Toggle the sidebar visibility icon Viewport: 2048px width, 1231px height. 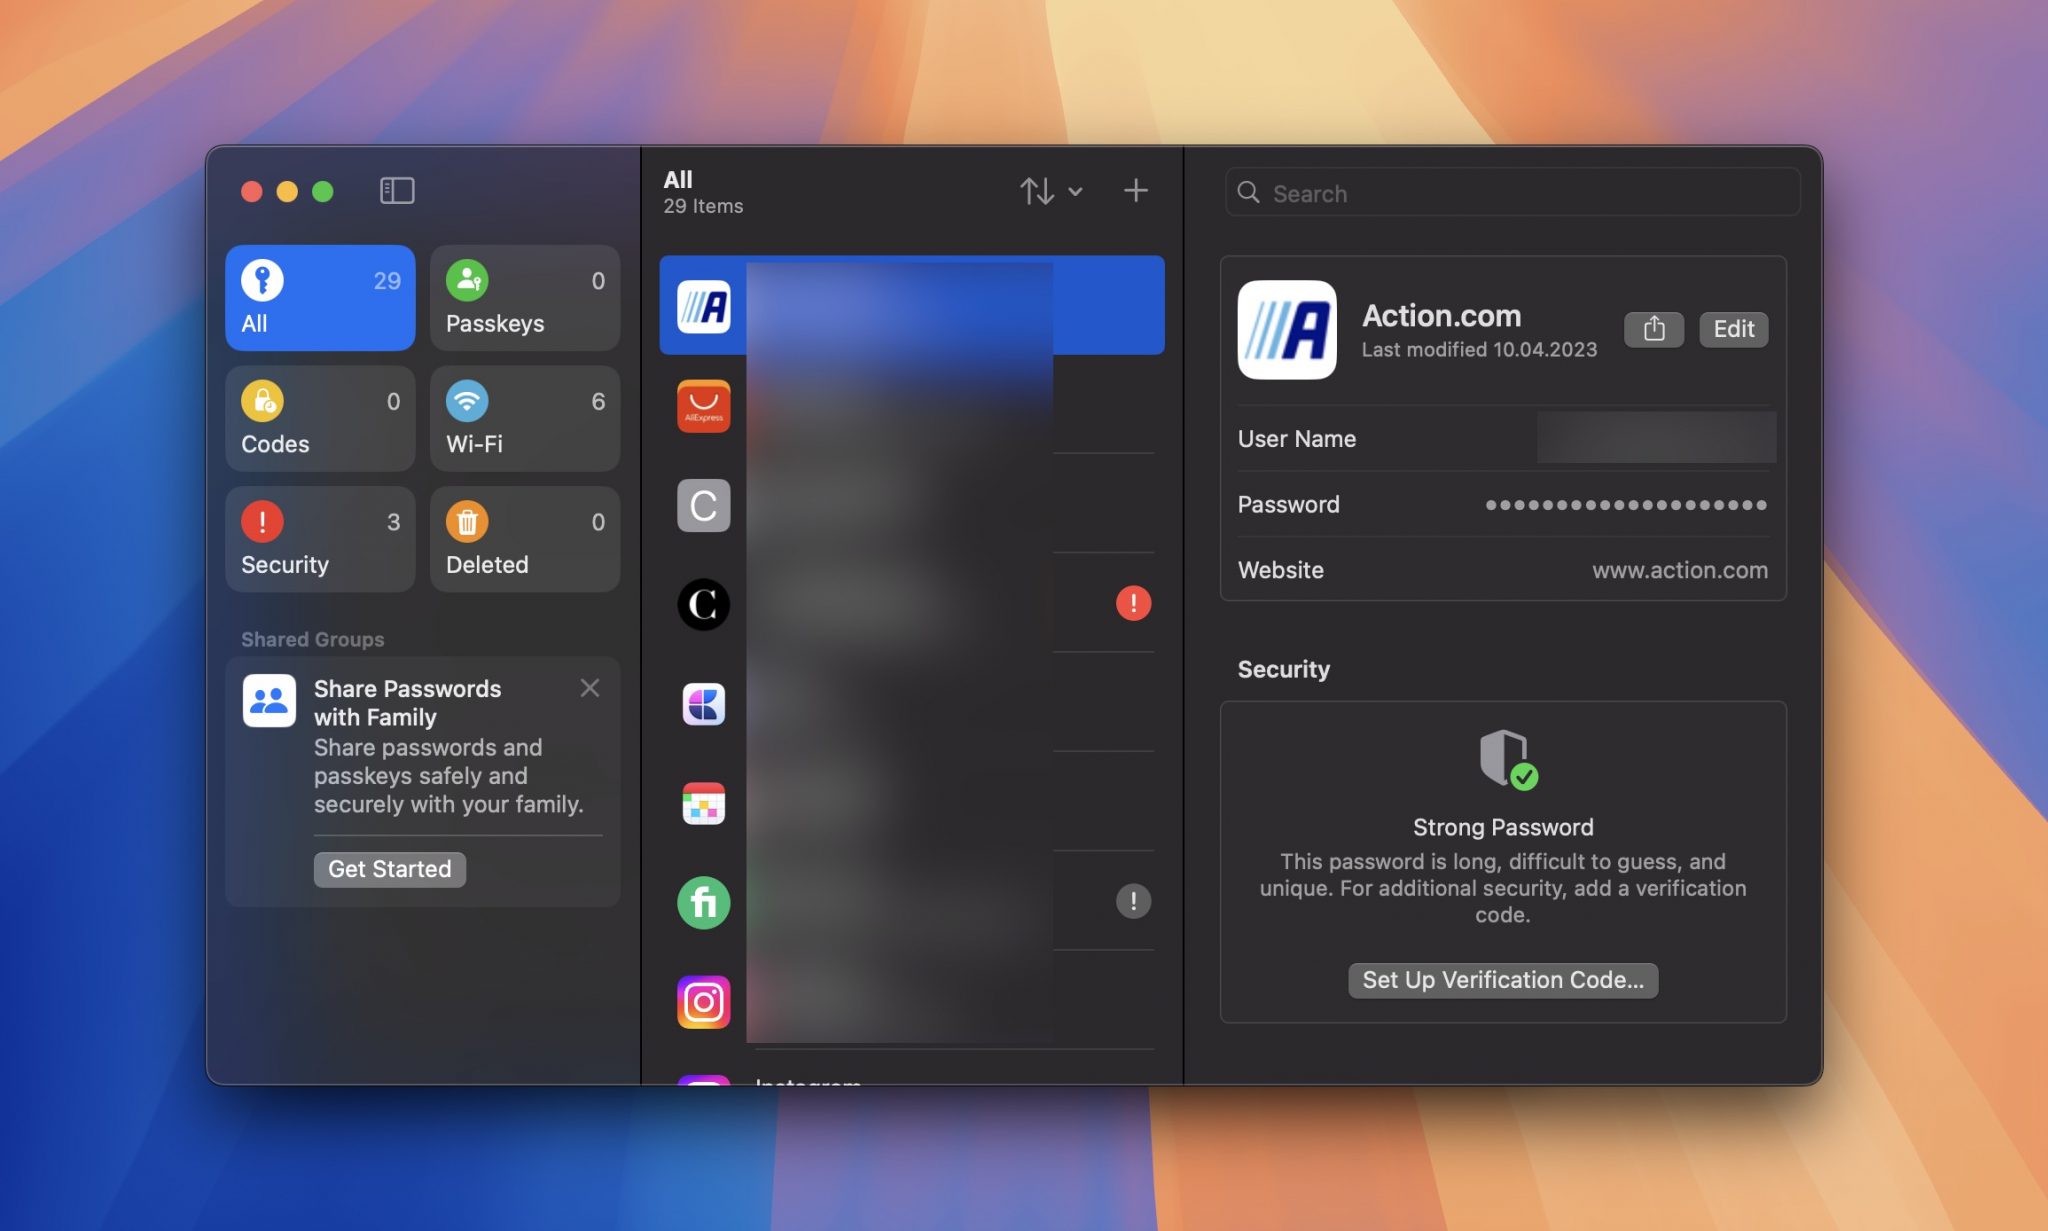396,190
